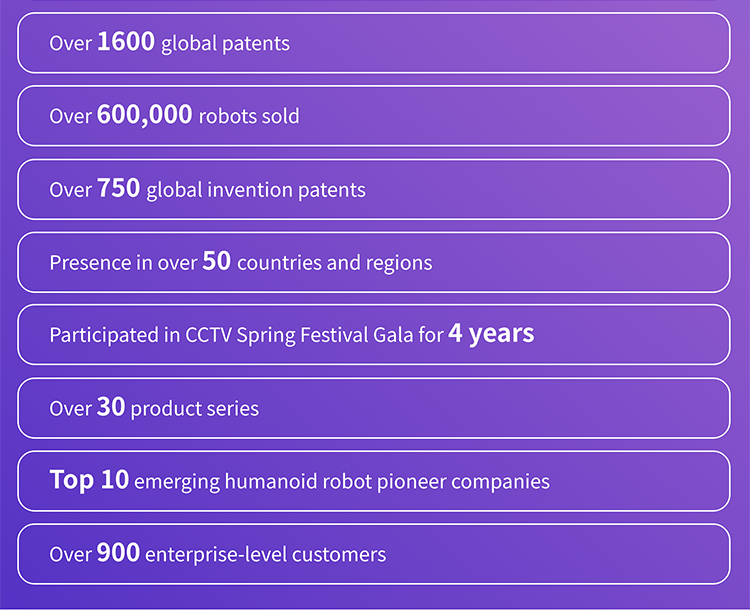The image size is (750, 610).
Task: Click the CCTV Spring Festival Gala card
Action: pos(374,334)
